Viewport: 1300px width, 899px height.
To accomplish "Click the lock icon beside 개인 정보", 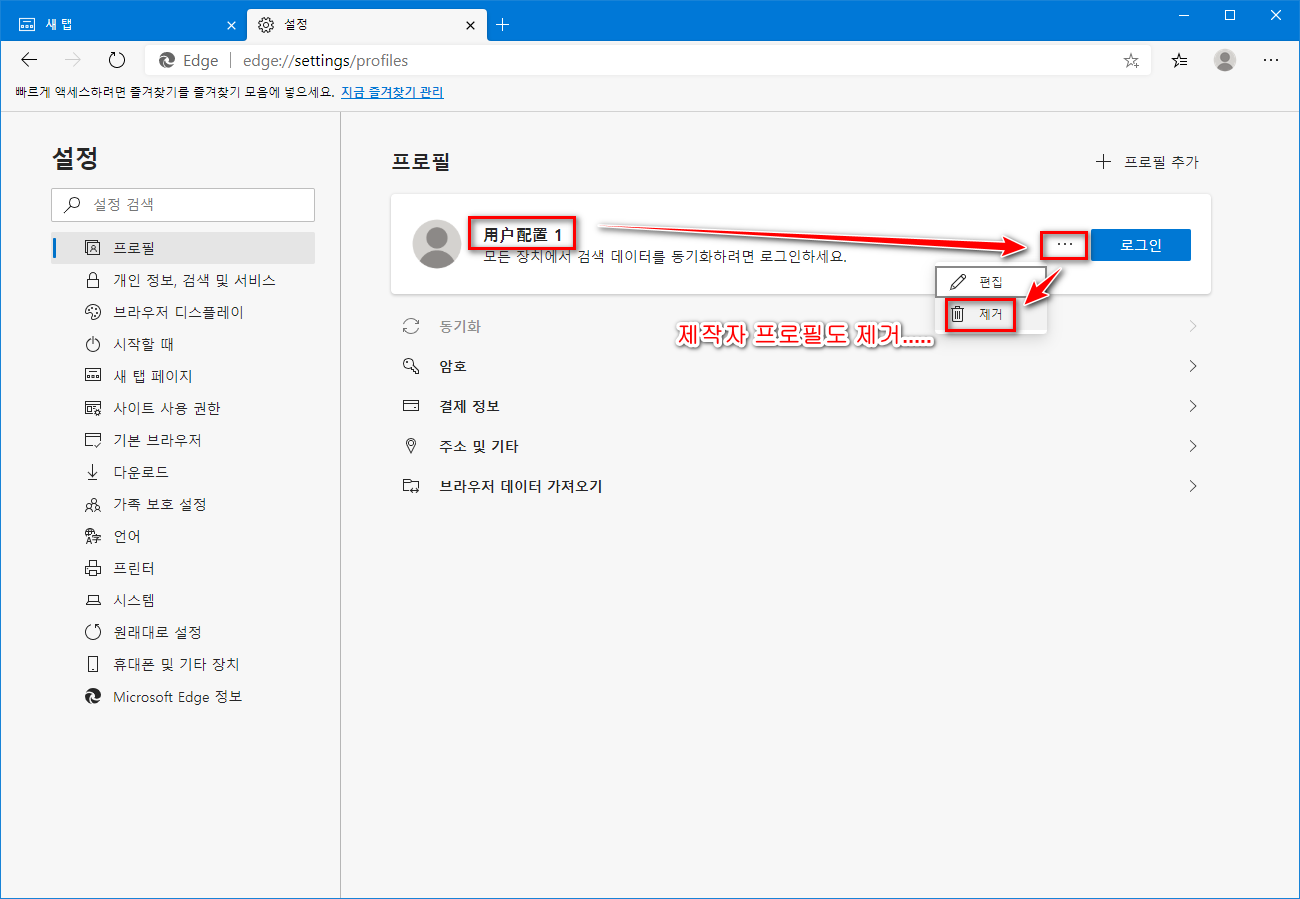I will point(93,280).
